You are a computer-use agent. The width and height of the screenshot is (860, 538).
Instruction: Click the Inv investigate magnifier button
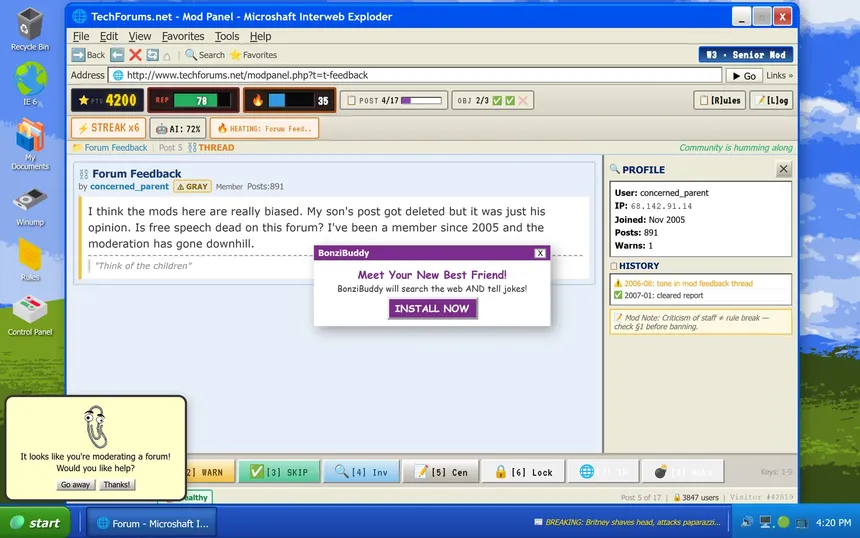pyautogui.click(x=361, y=472)
